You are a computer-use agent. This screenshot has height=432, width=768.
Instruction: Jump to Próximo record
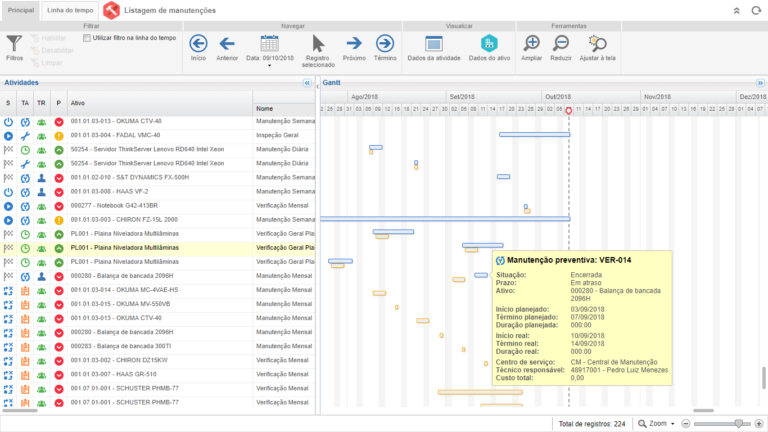pos(354,47)
